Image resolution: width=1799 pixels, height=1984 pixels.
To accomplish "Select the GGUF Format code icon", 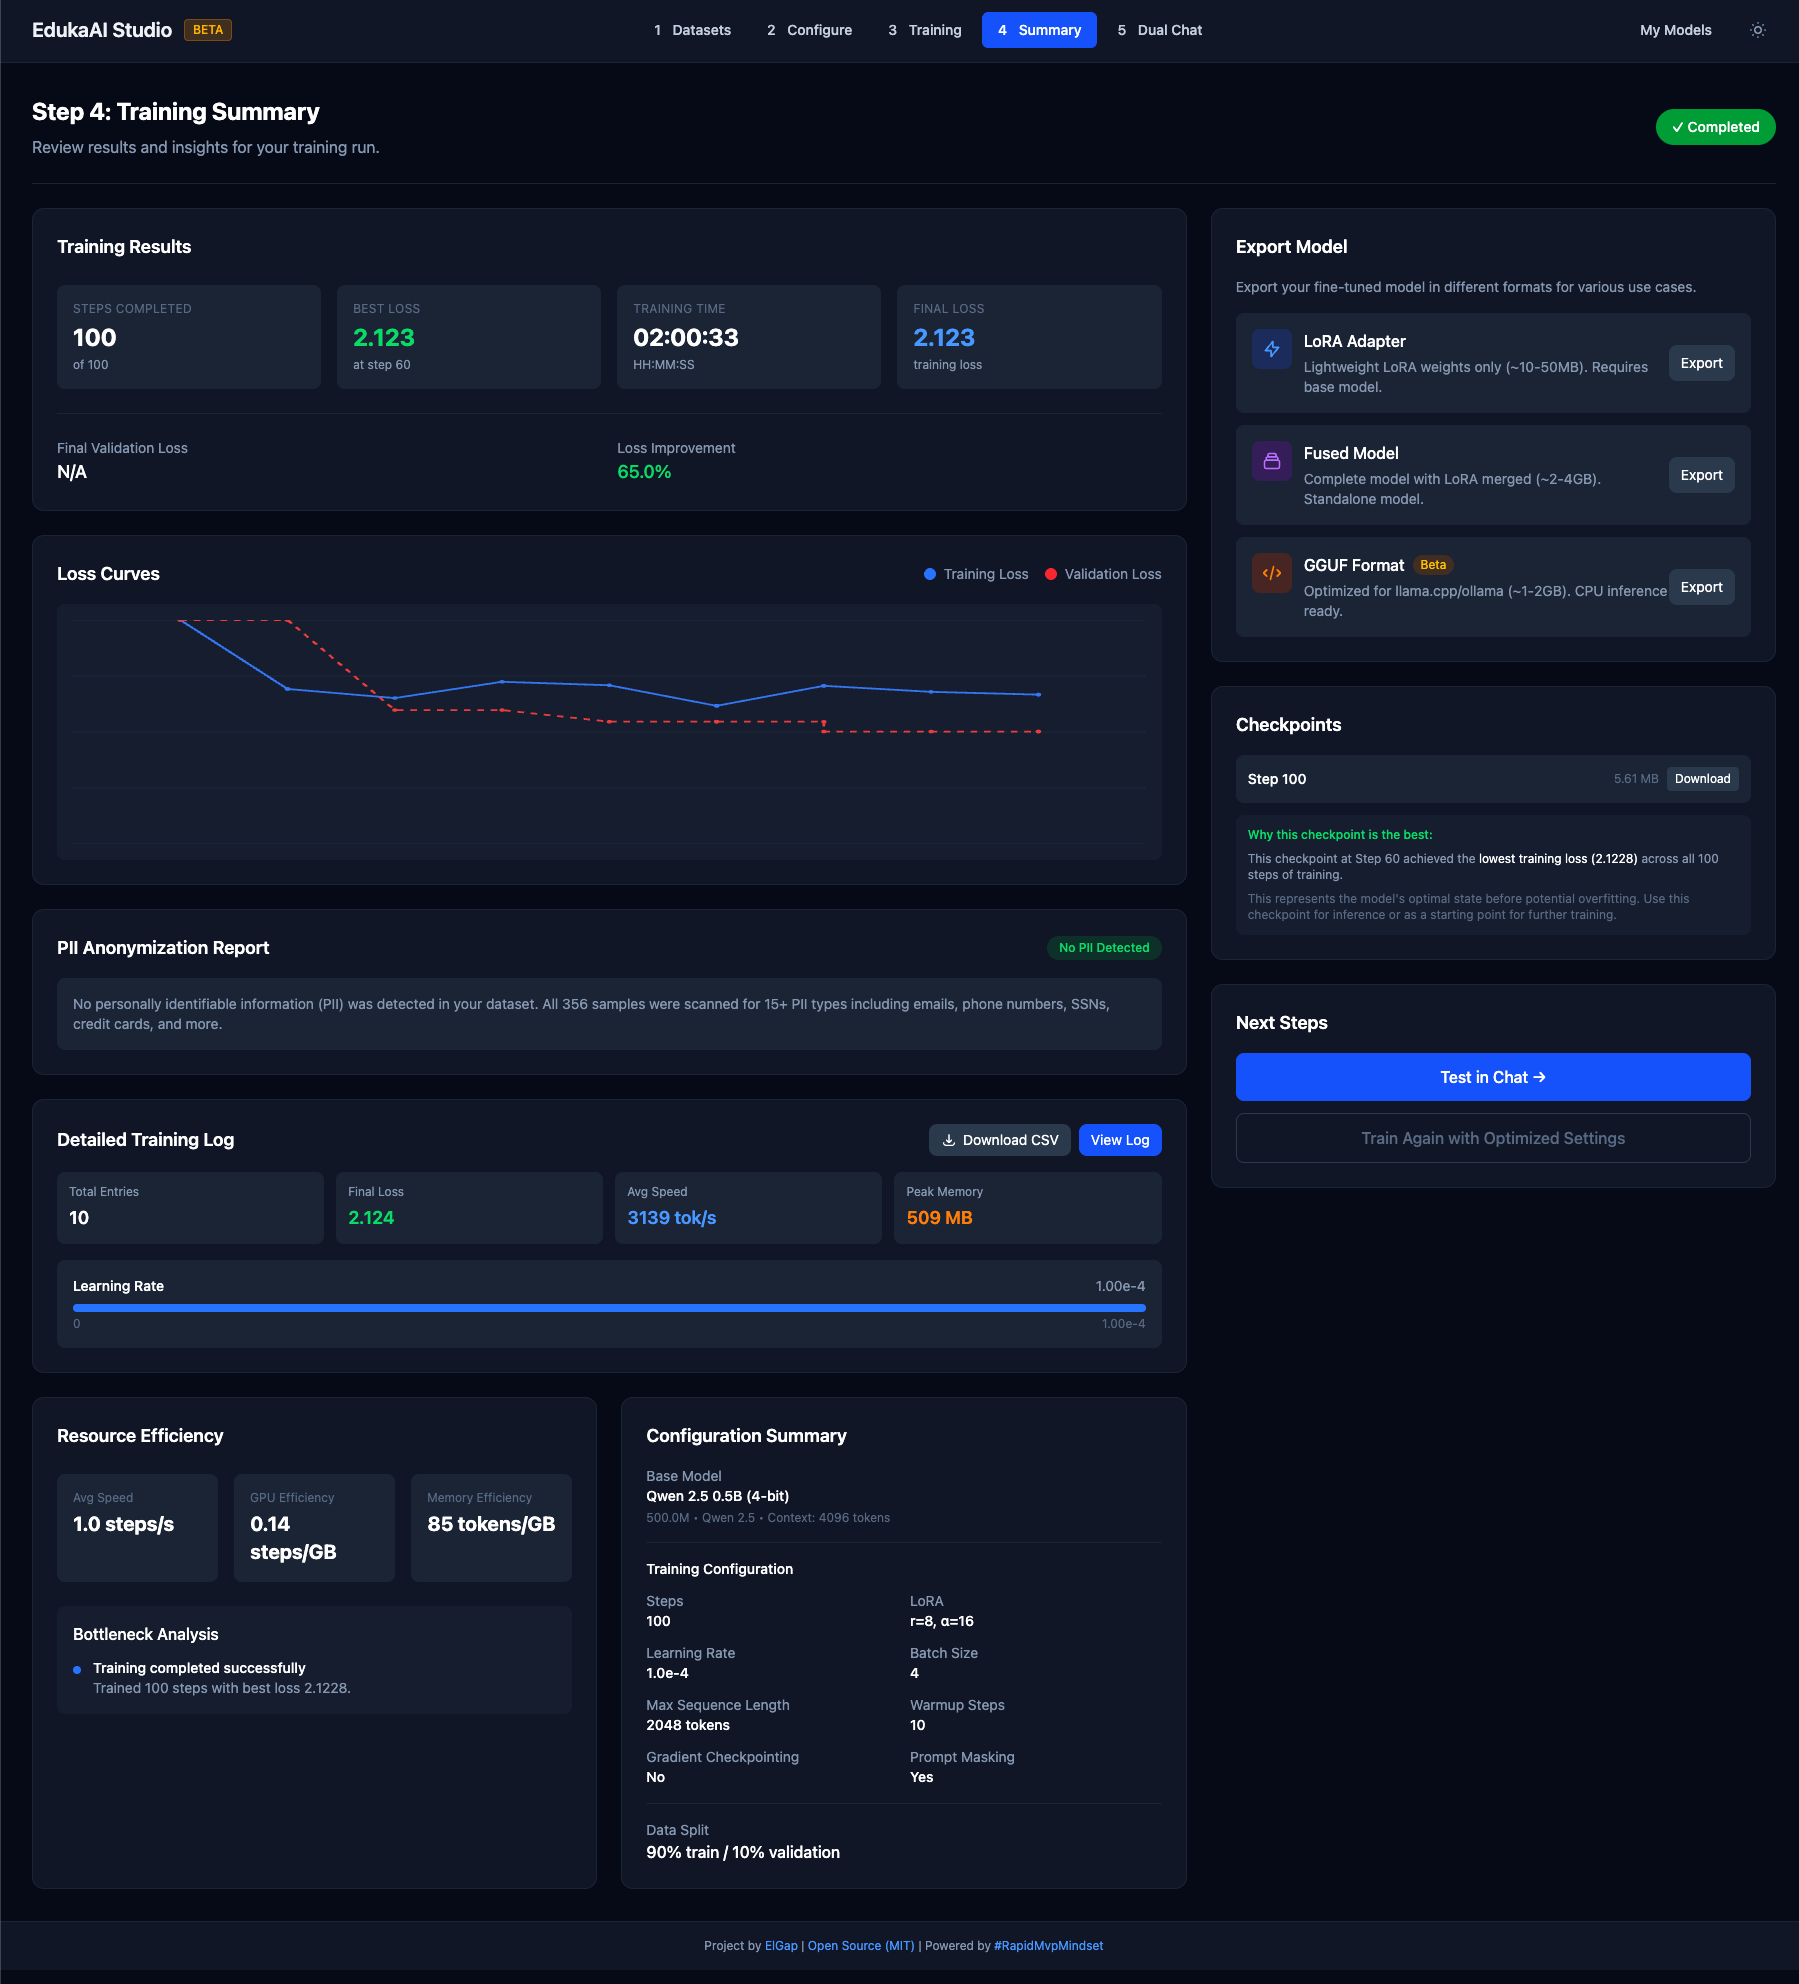I will [1271, 573].
